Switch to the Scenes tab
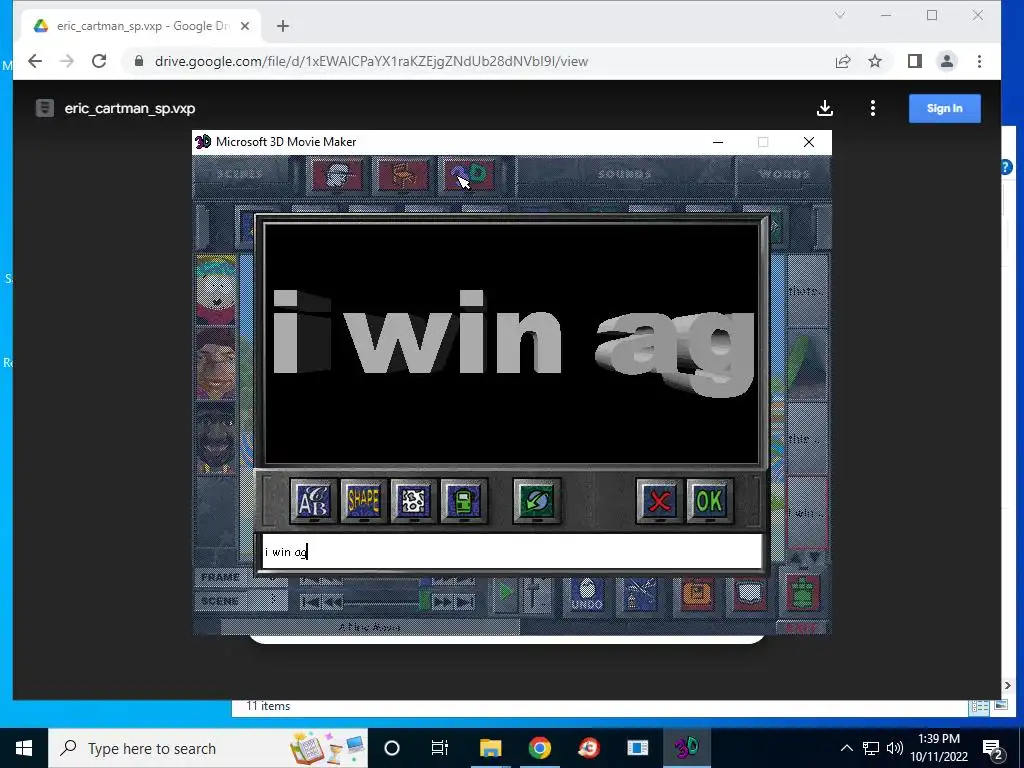Image resolution: width=1024 pixels, height=768 pixels. click(x=240, y=174)
